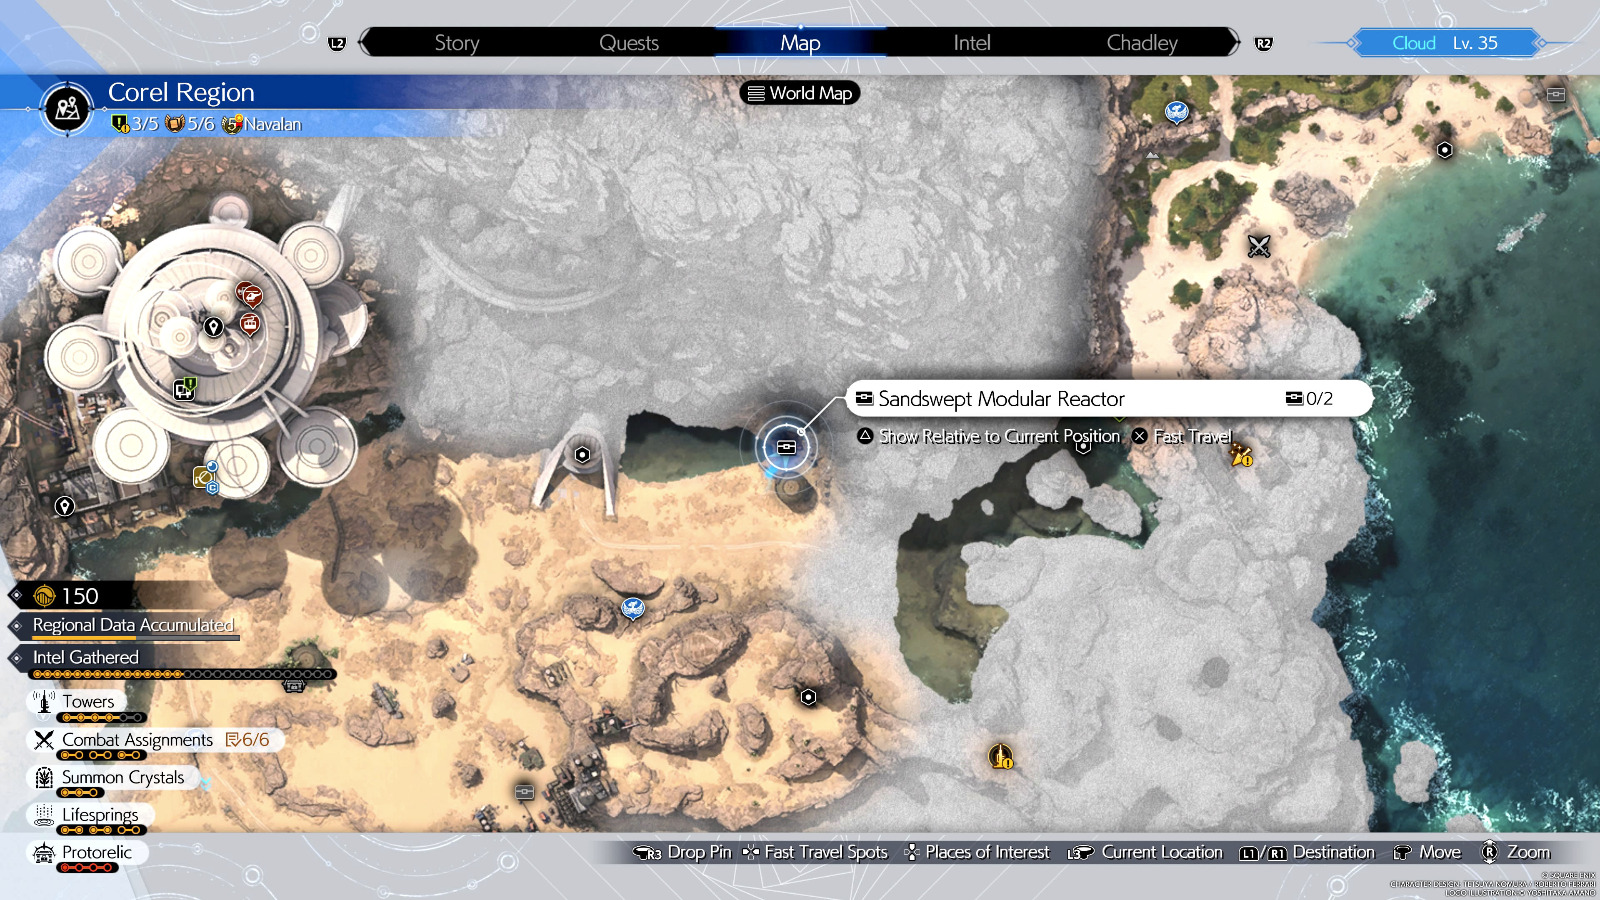Switch to the Quests tab
This screenshot has height=900, width=1600.
[628, 42]
